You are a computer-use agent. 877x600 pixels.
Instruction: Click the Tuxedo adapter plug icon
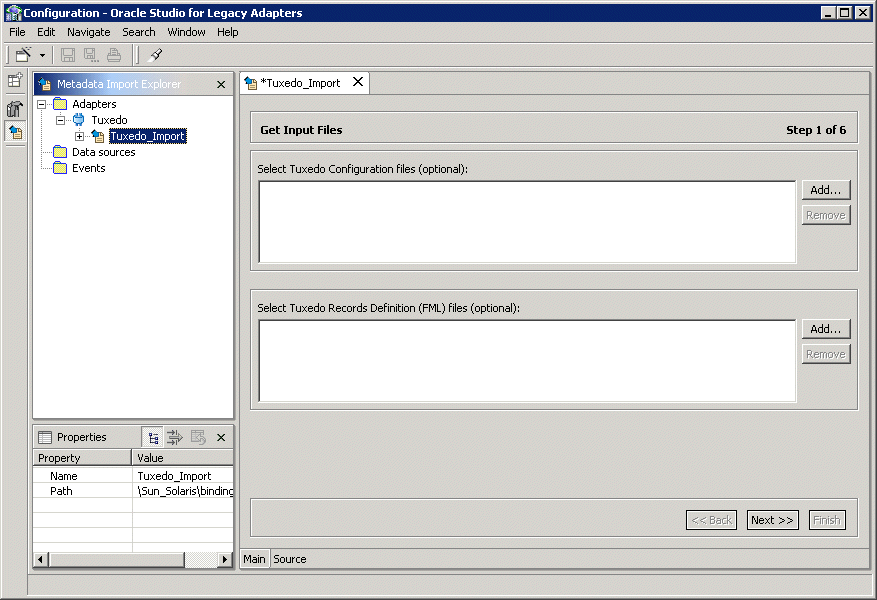[79, 120]
